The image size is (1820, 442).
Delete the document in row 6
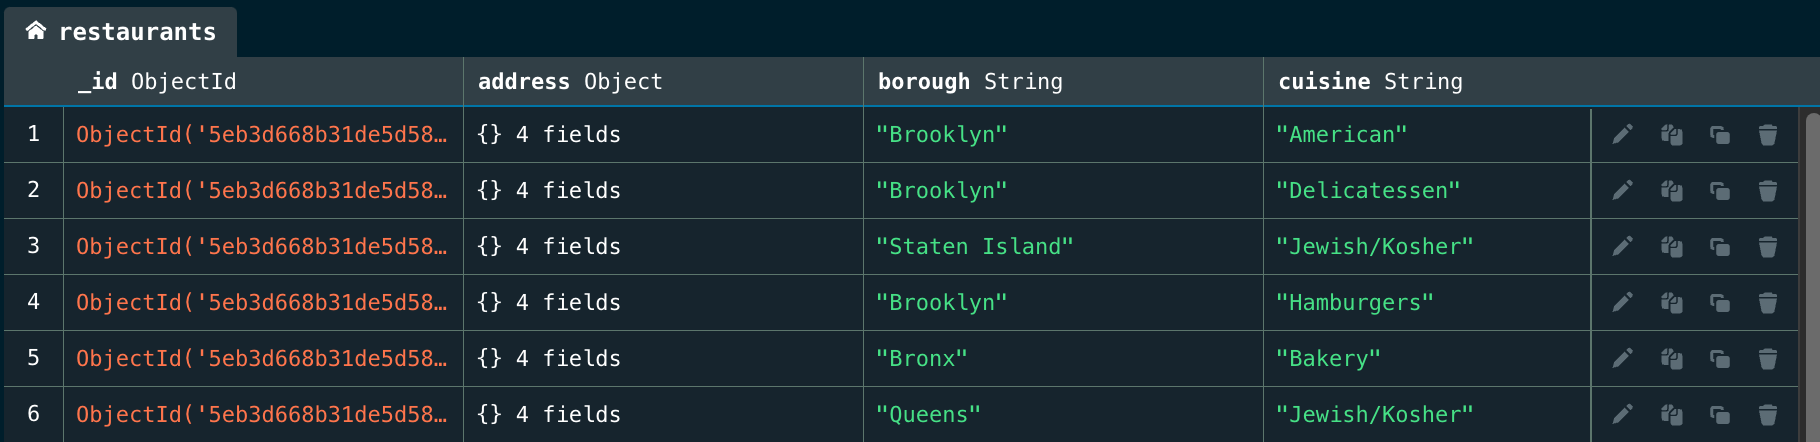tap(1767, 414)
